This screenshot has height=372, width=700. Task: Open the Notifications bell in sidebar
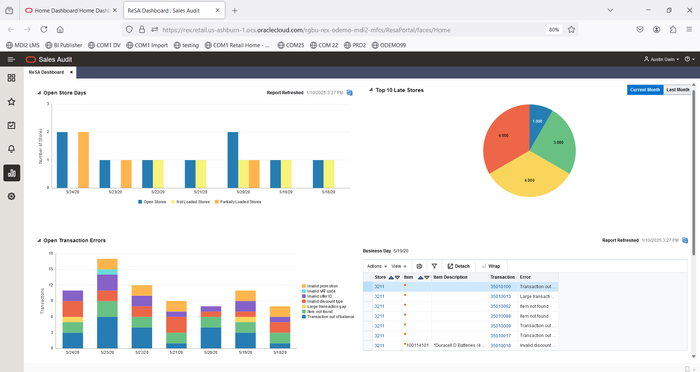click(12, 149)
